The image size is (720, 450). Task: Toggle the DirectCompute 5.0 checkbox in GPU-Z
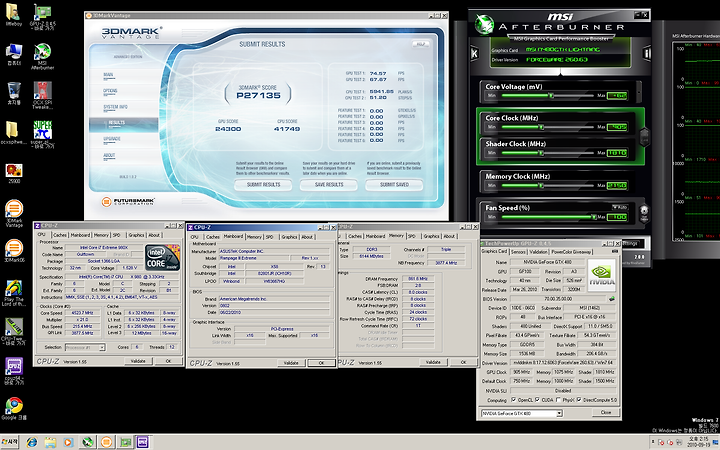tap(579, 399)
